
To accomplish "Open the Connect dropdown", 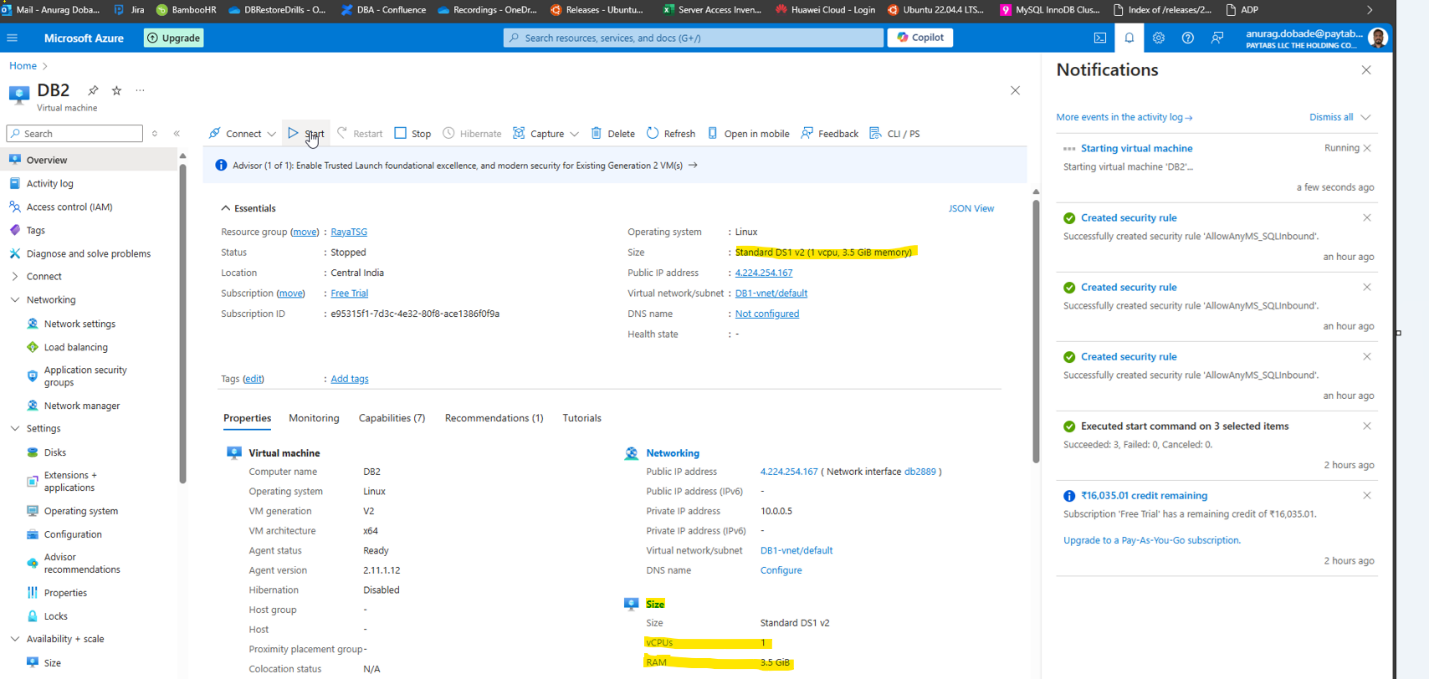I will tap(242, 133).
